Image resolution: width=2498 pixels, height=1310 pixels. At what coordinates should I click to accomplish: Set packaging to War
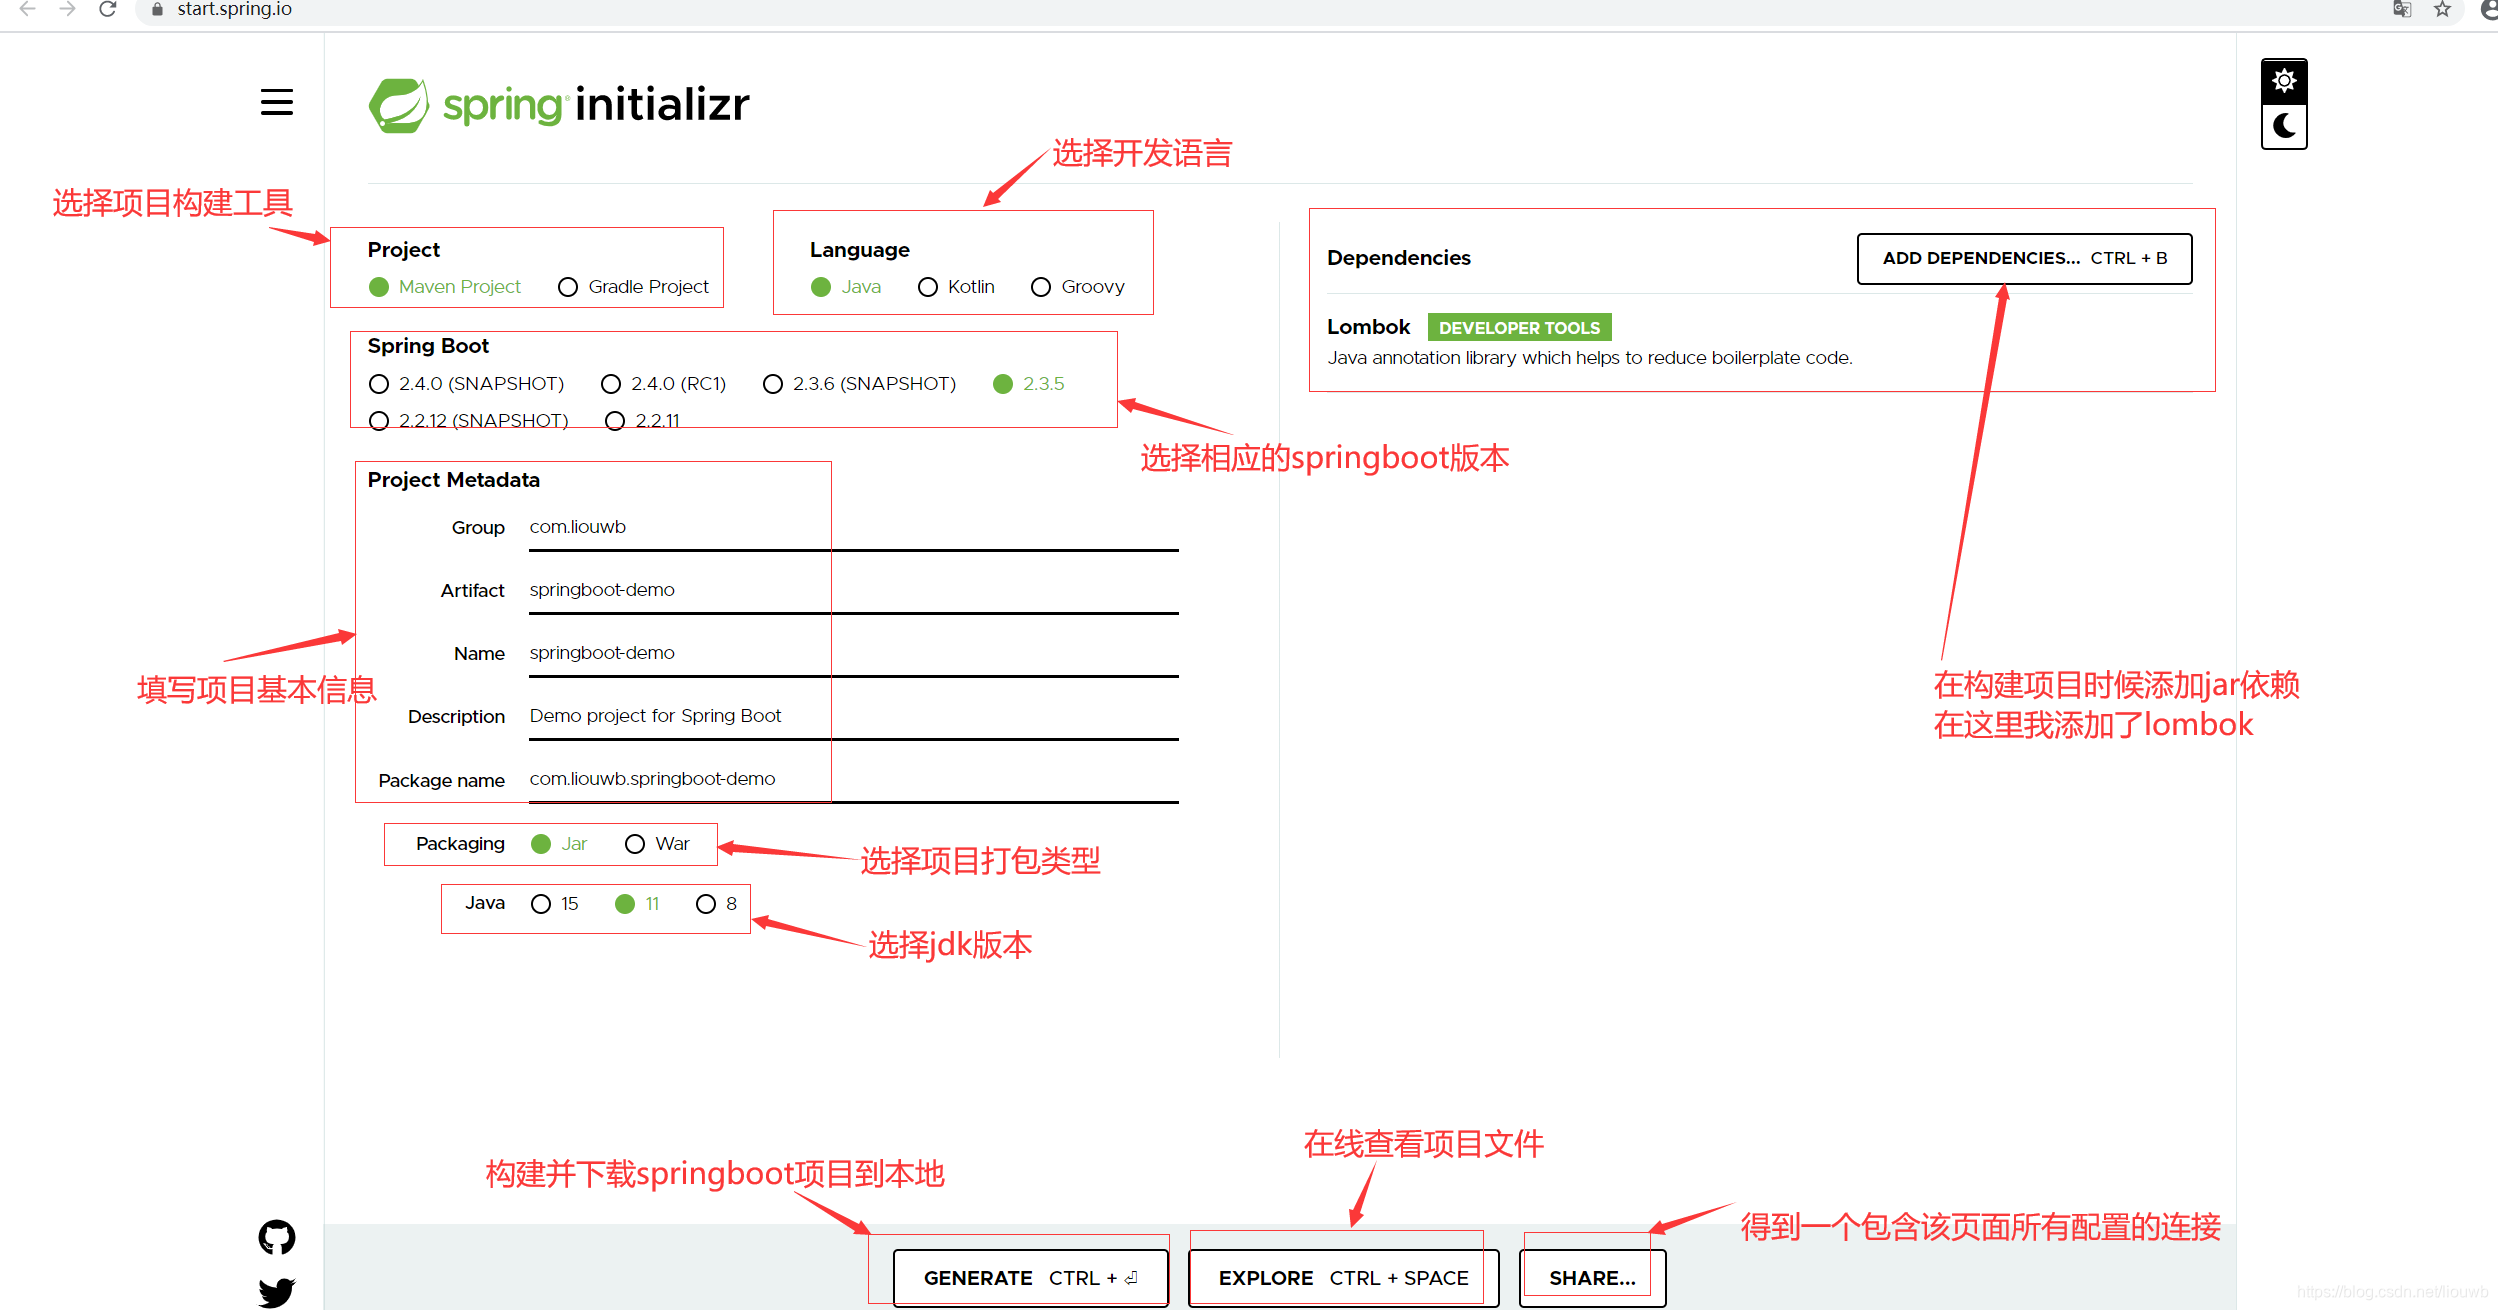pos(657,844)
